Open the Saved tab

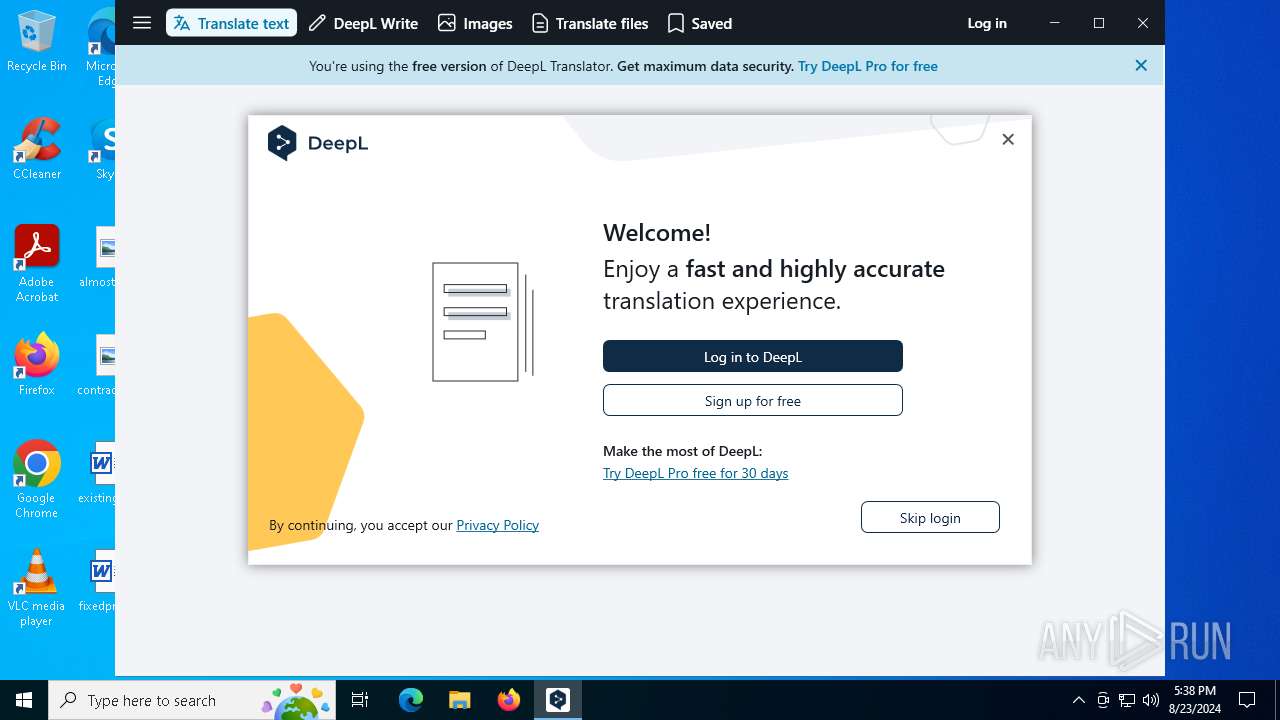pos(700,23)
